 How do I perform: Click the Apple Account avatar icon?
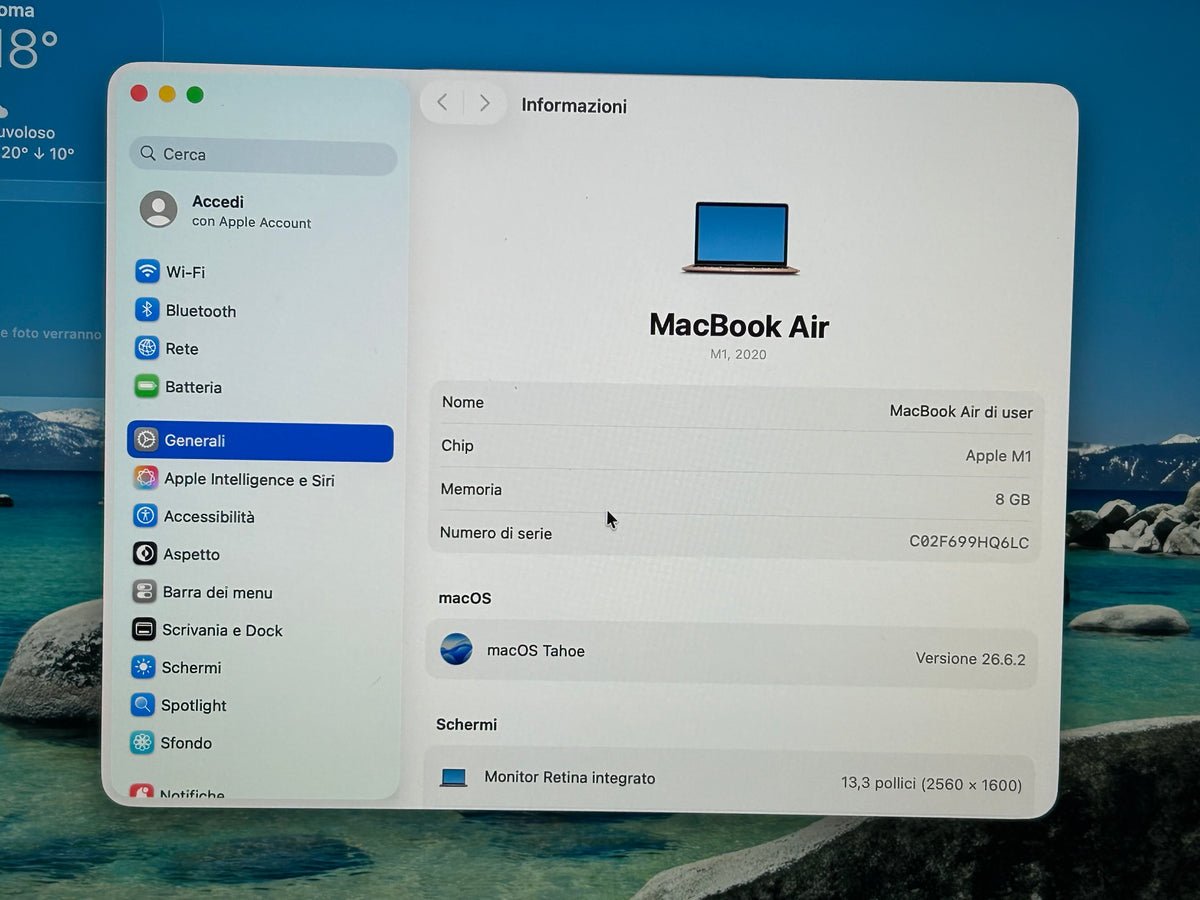point(159,210)
